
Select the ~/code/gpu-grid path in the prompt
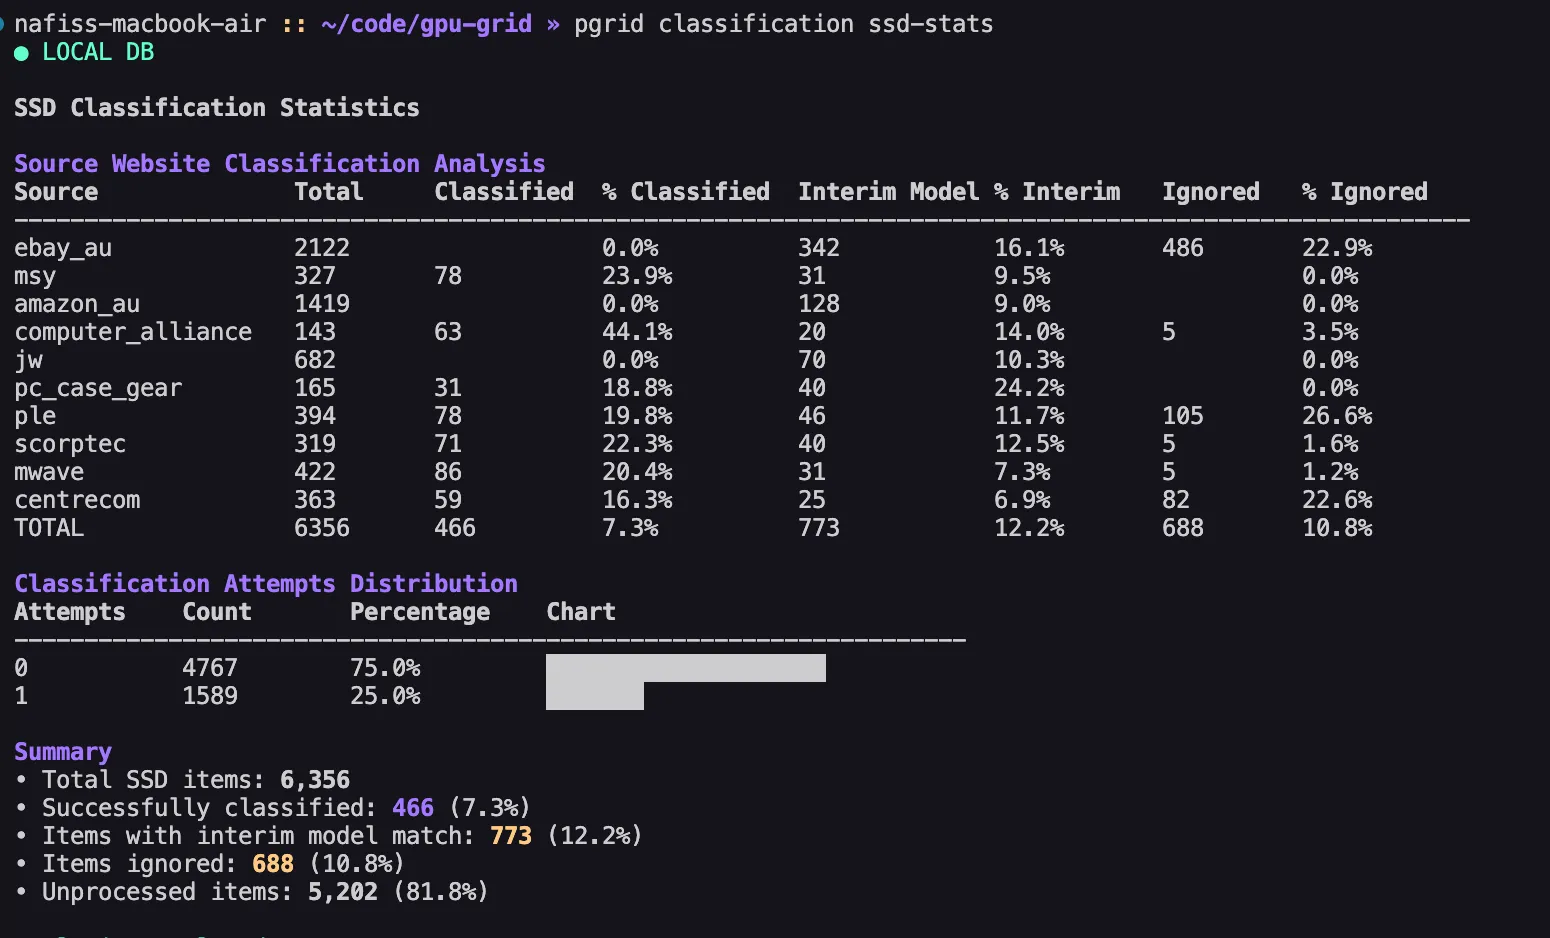click(x=425, y=23)
